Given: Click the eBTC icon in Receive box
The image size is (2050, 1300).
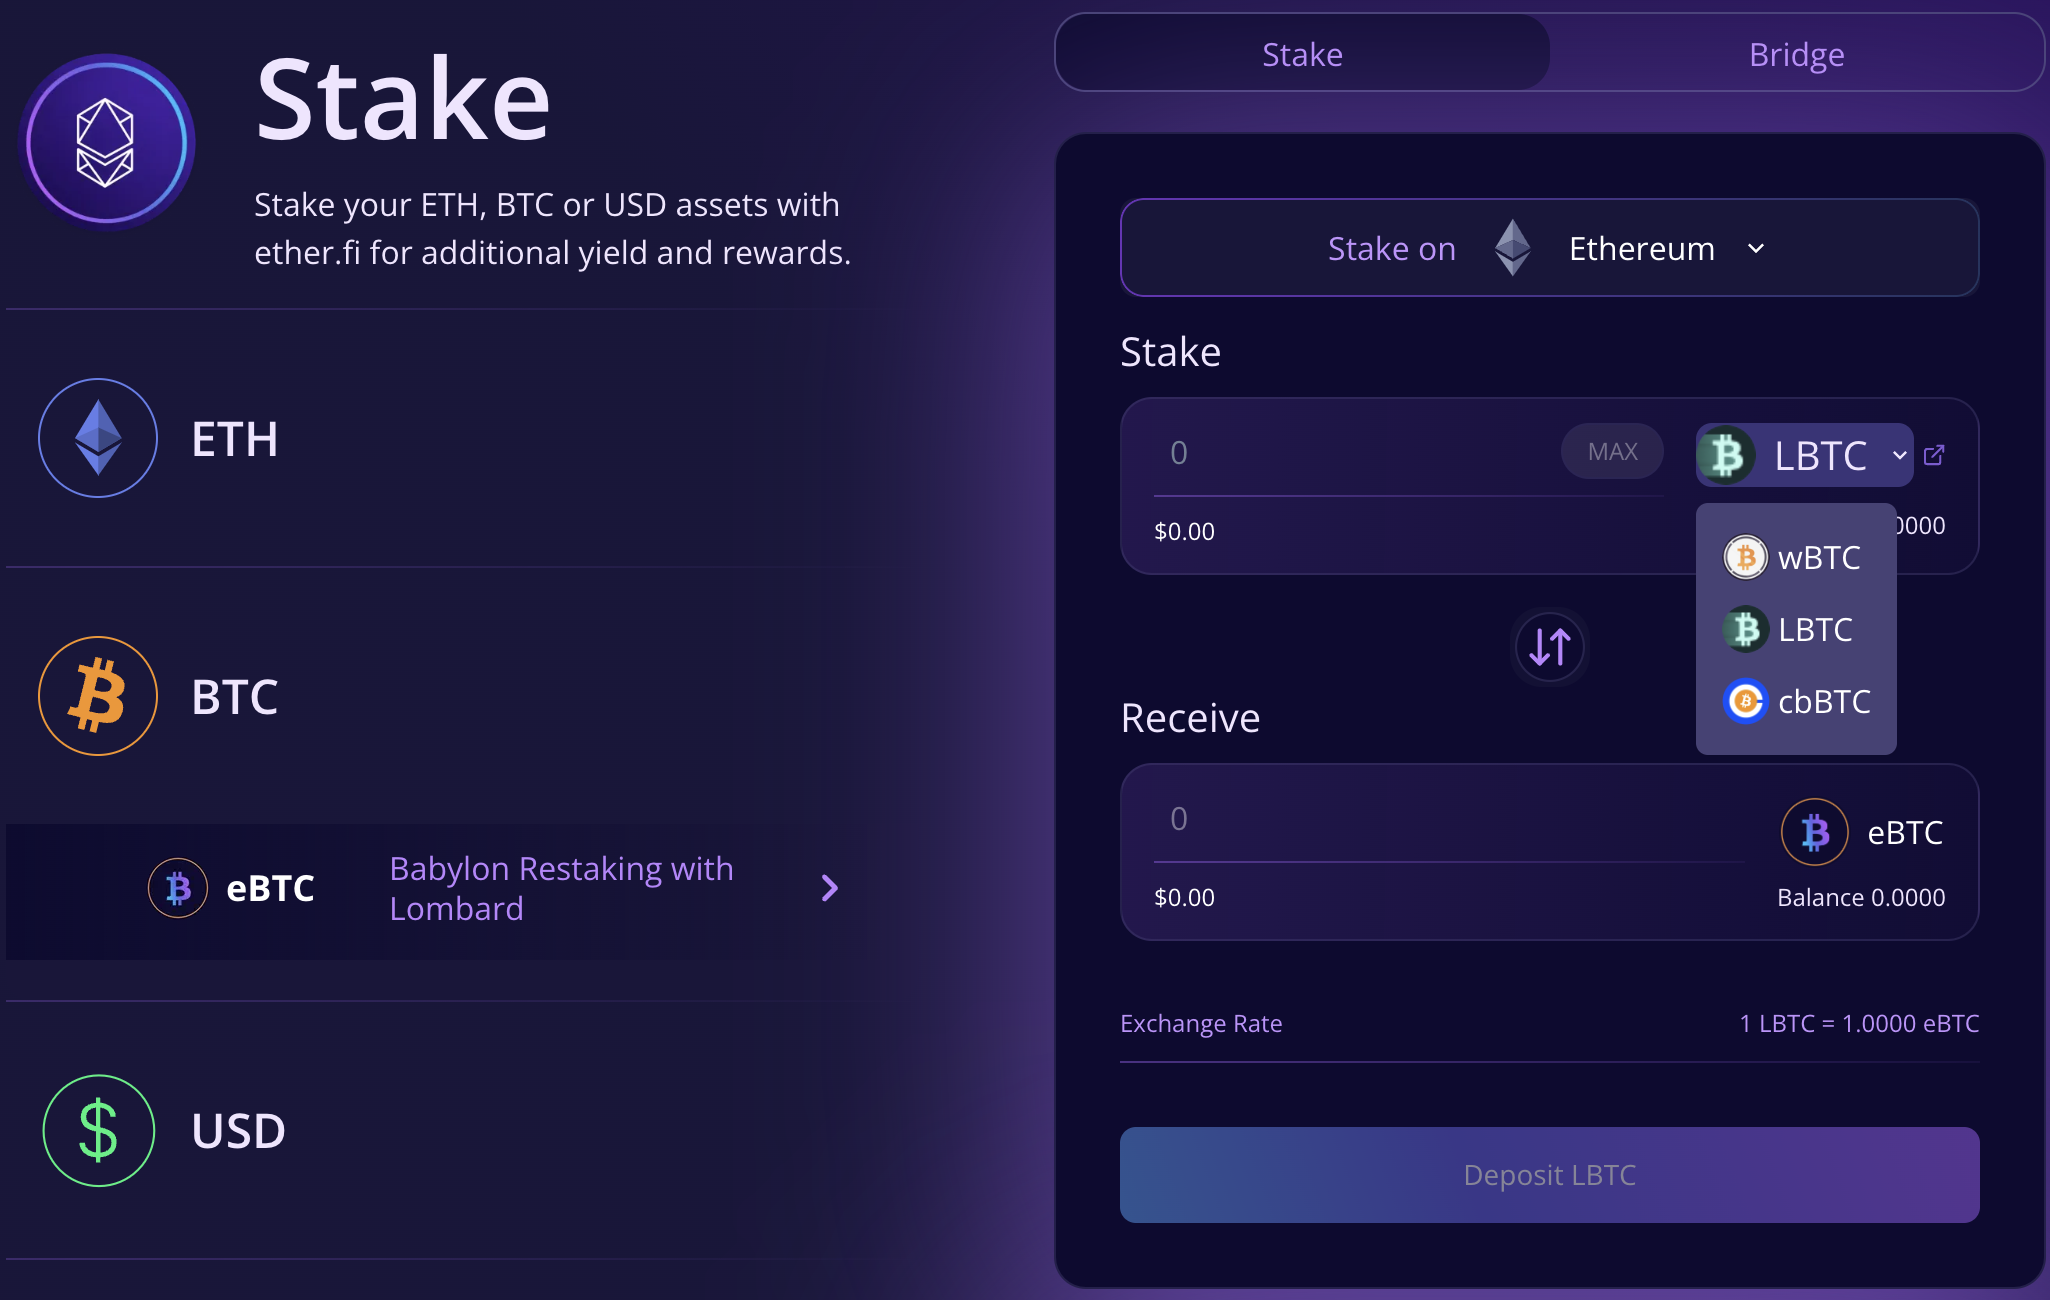Looking at the screenshot, I should click(1814, 832).
